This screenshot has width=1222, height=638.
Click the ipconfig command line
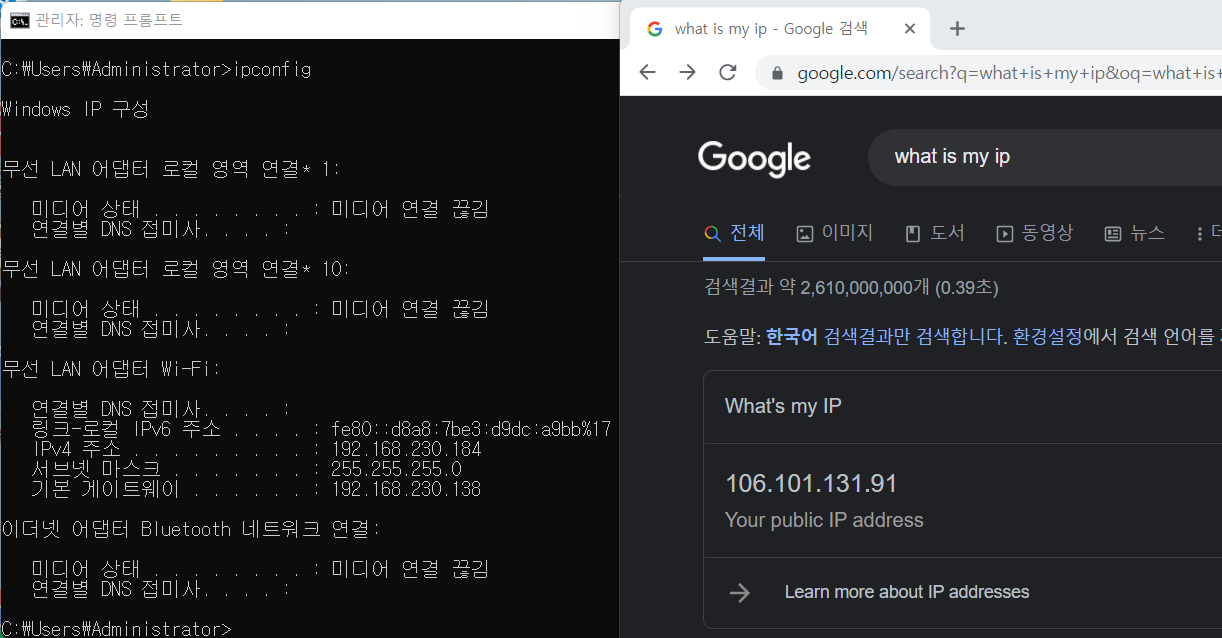point(156,69)
